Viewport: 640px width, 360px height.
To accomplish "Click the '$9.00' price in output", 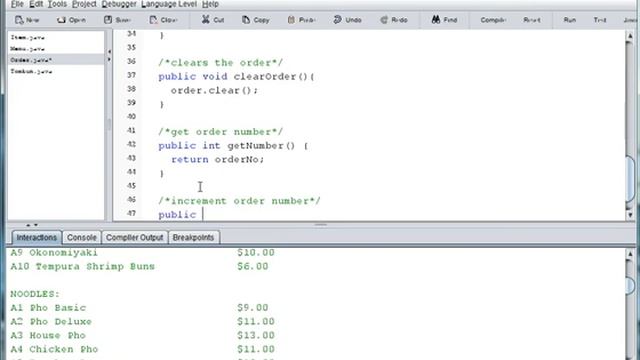I will pos(253,308).
